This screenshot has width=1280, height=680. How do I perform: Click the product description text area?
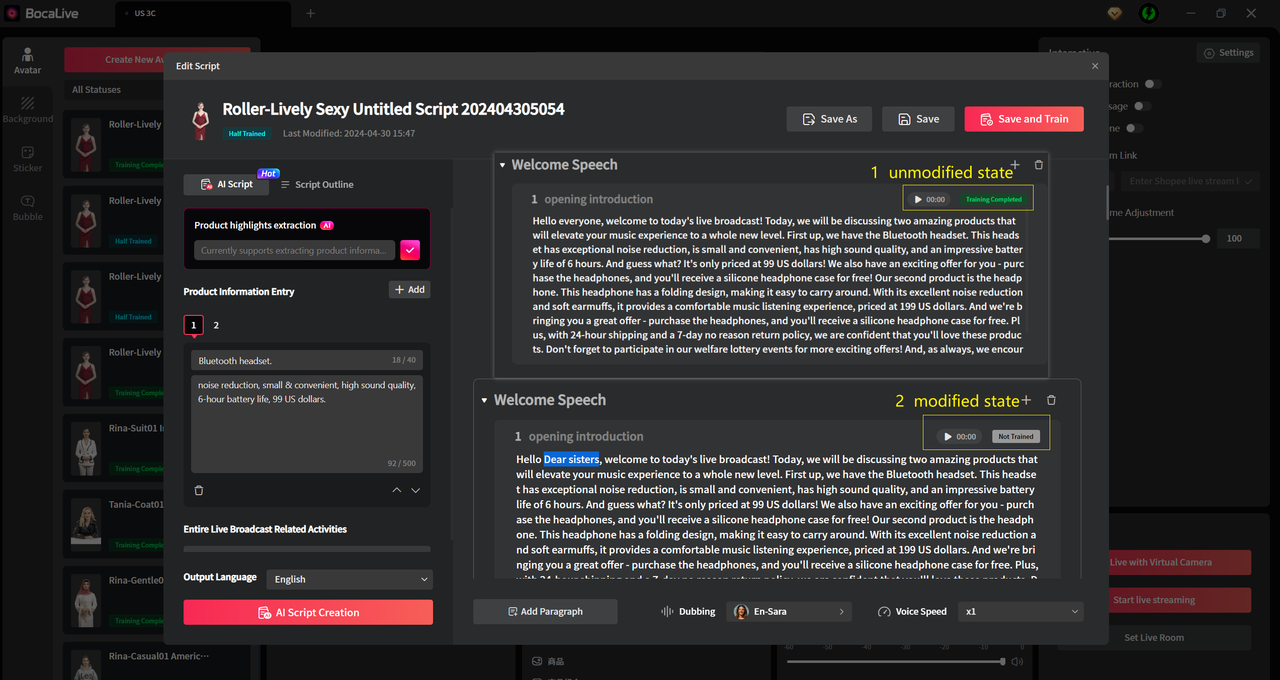[307, 422]
